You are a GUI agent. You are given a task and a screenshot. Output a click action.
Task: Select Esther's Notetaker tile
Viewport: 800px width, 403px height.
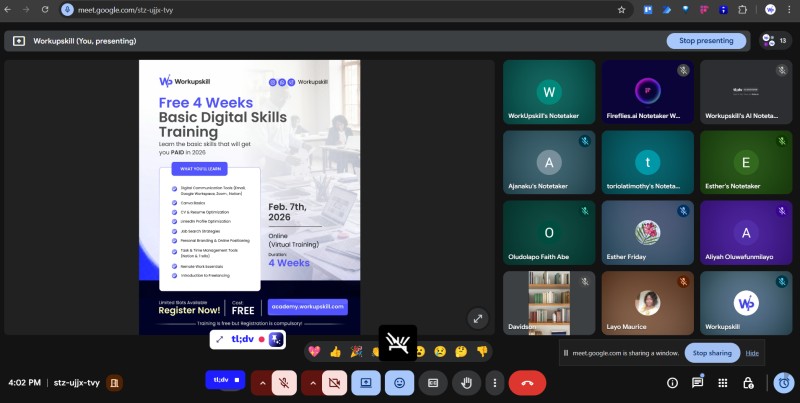point(746,162)
